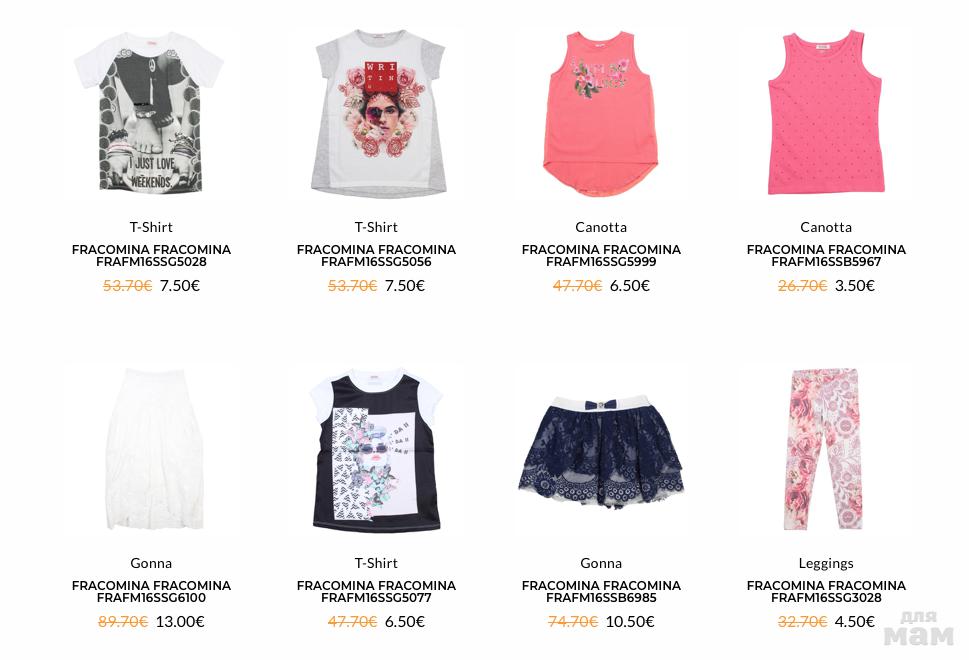Open the floral leggings product image

pyautogui.click(x=826, y=449)
